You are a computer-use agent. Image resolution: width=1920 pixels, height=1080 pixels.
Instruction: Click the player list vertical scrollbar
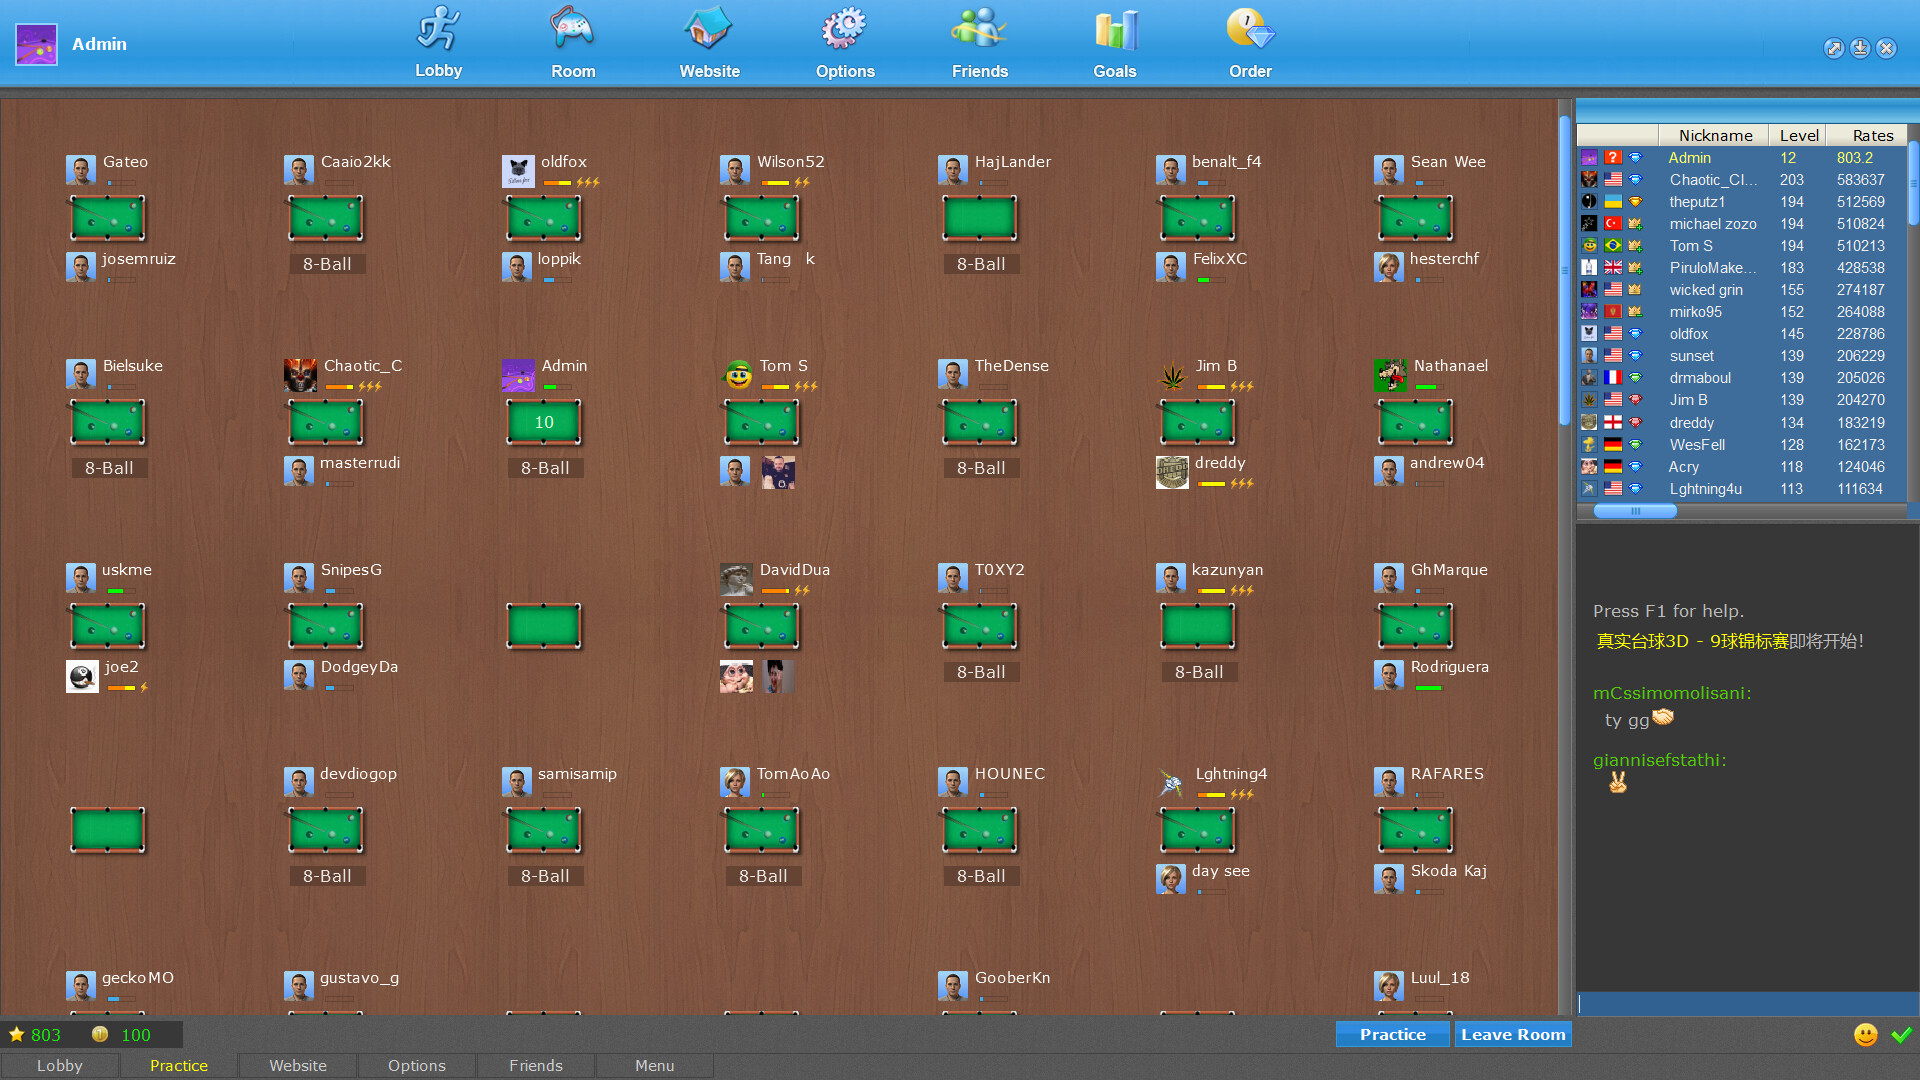[x=1914, y=183]
